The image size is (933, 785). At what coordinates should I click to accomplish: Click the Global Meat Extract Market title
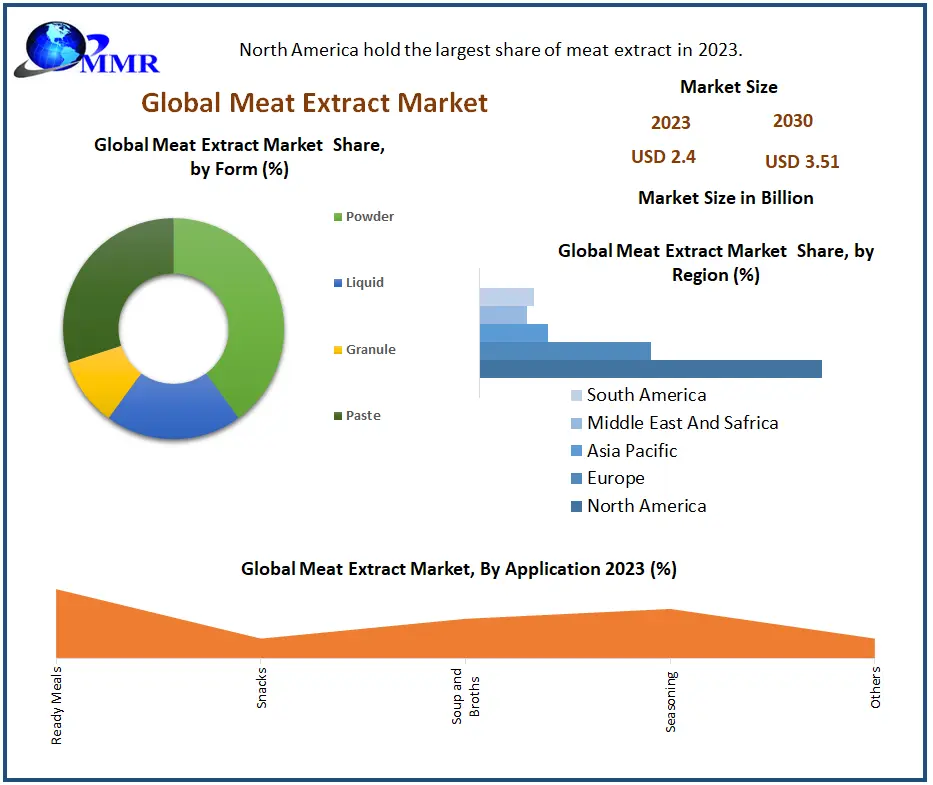314,102
